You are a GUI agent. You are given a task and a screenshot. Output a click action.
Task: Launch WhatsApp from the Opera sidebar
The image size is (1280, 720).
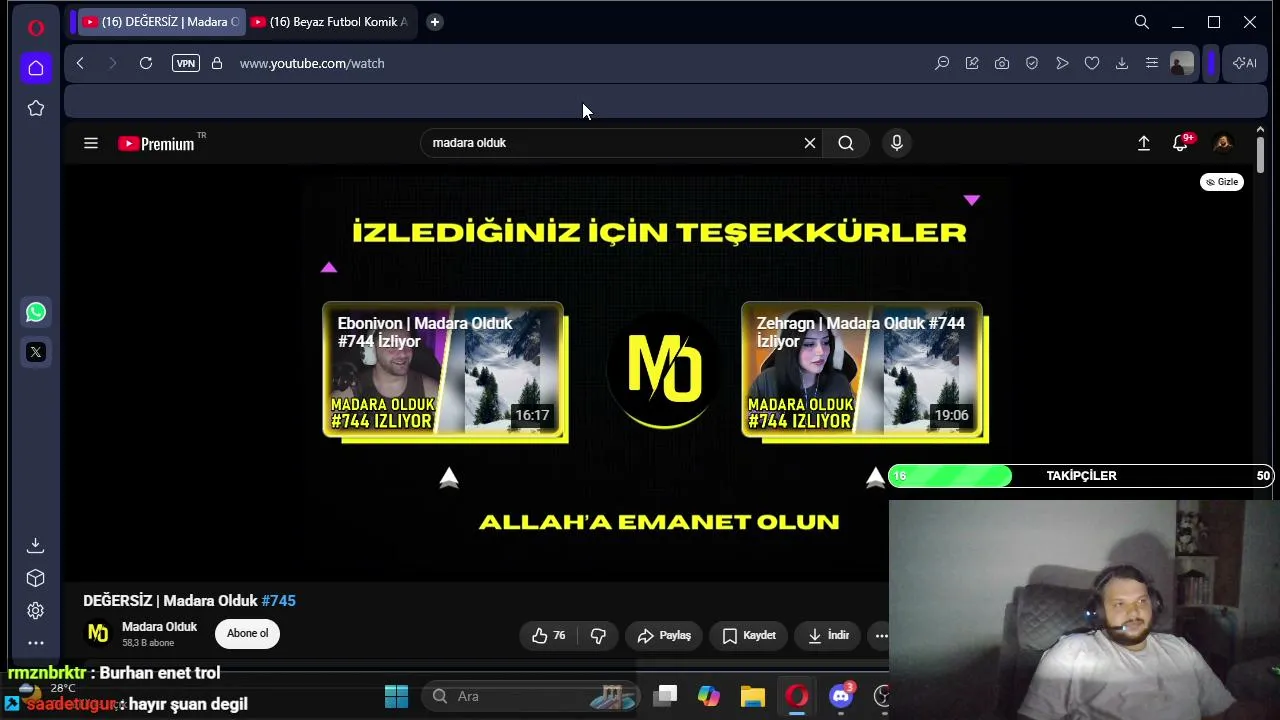click(x=36, y=312)
